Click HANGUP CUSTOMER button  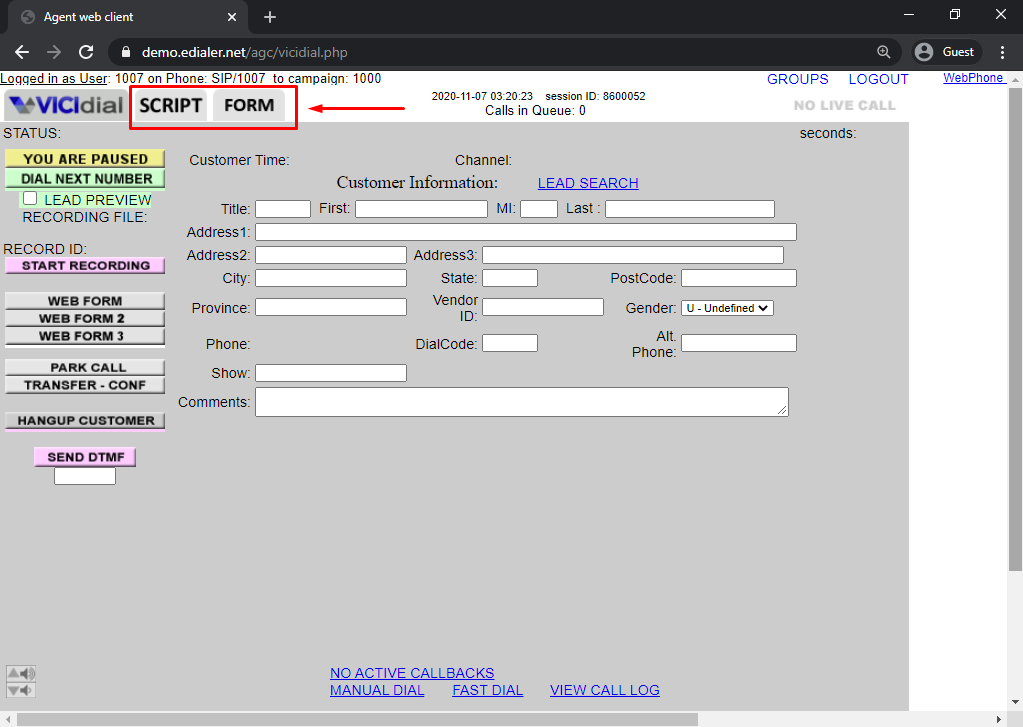85,421
